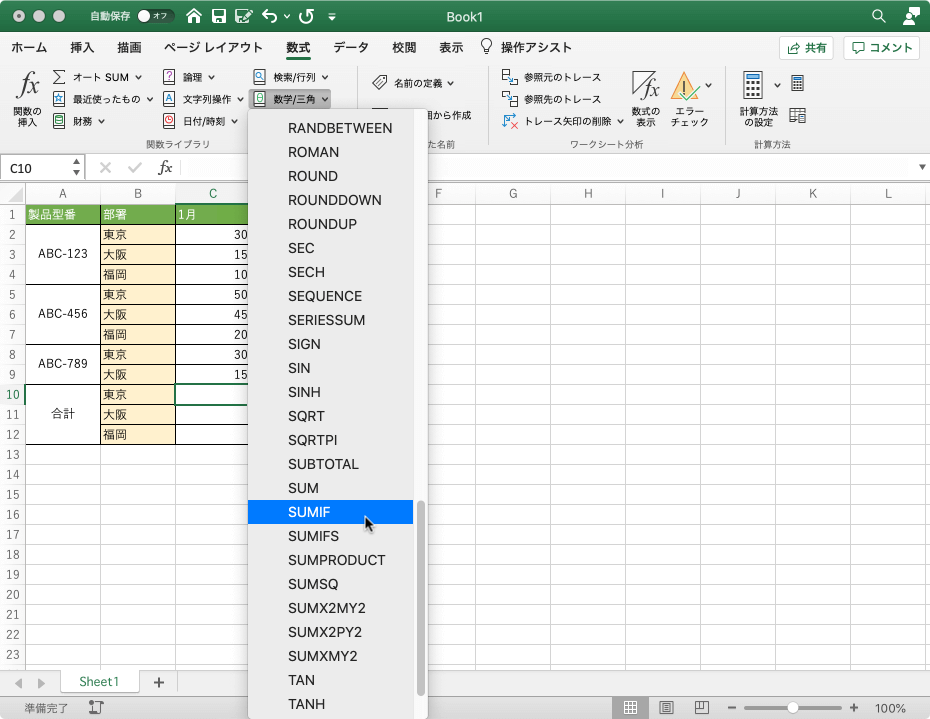
Task: Open the Insert (挿入) tab
Action: [82, 47]
